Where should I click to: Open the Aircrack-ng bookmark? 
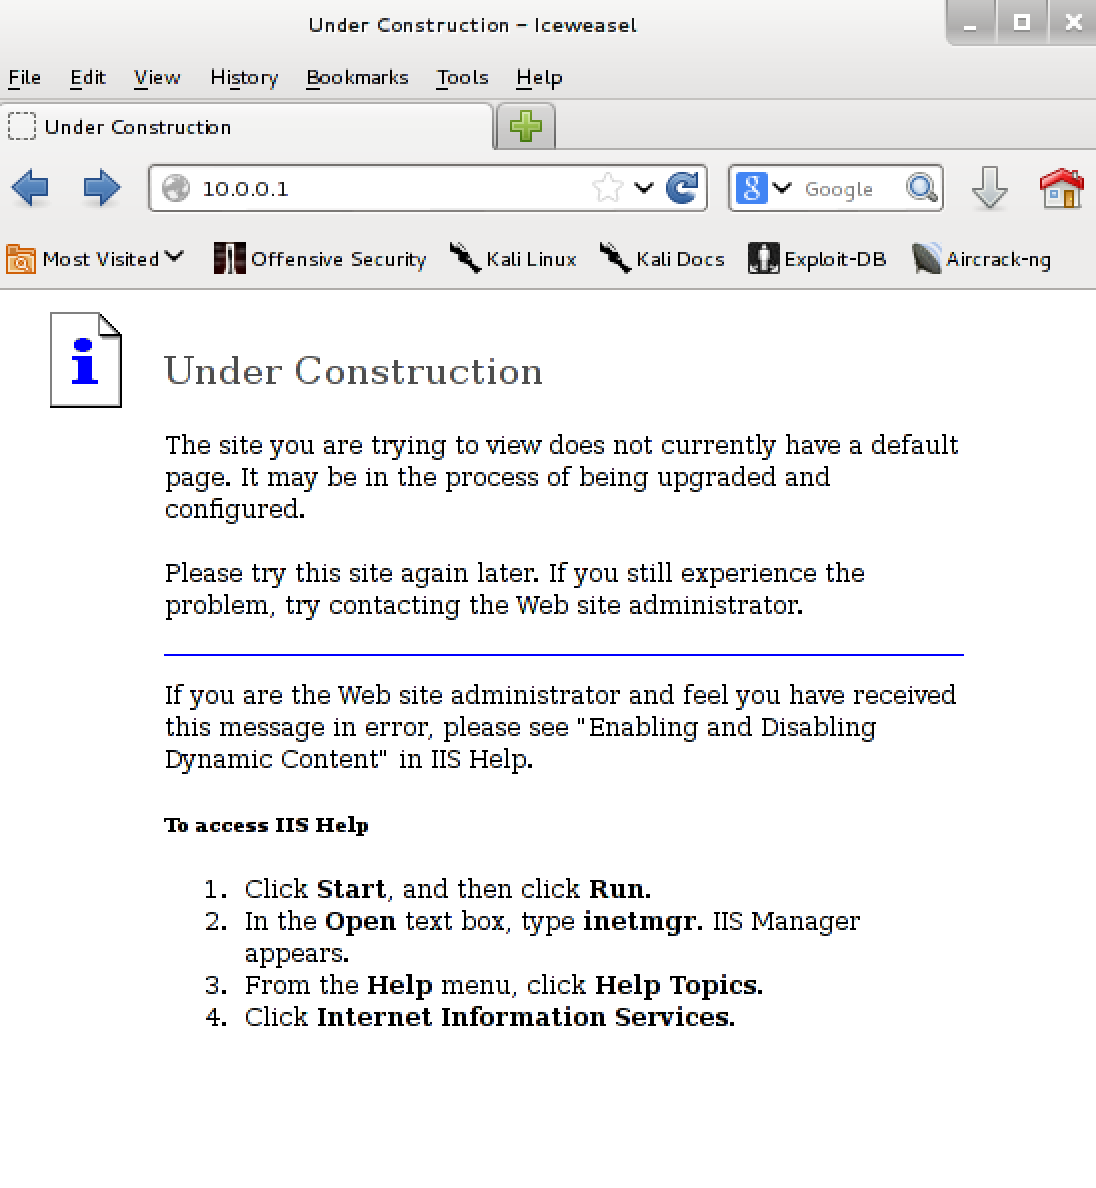coord(982,259)
